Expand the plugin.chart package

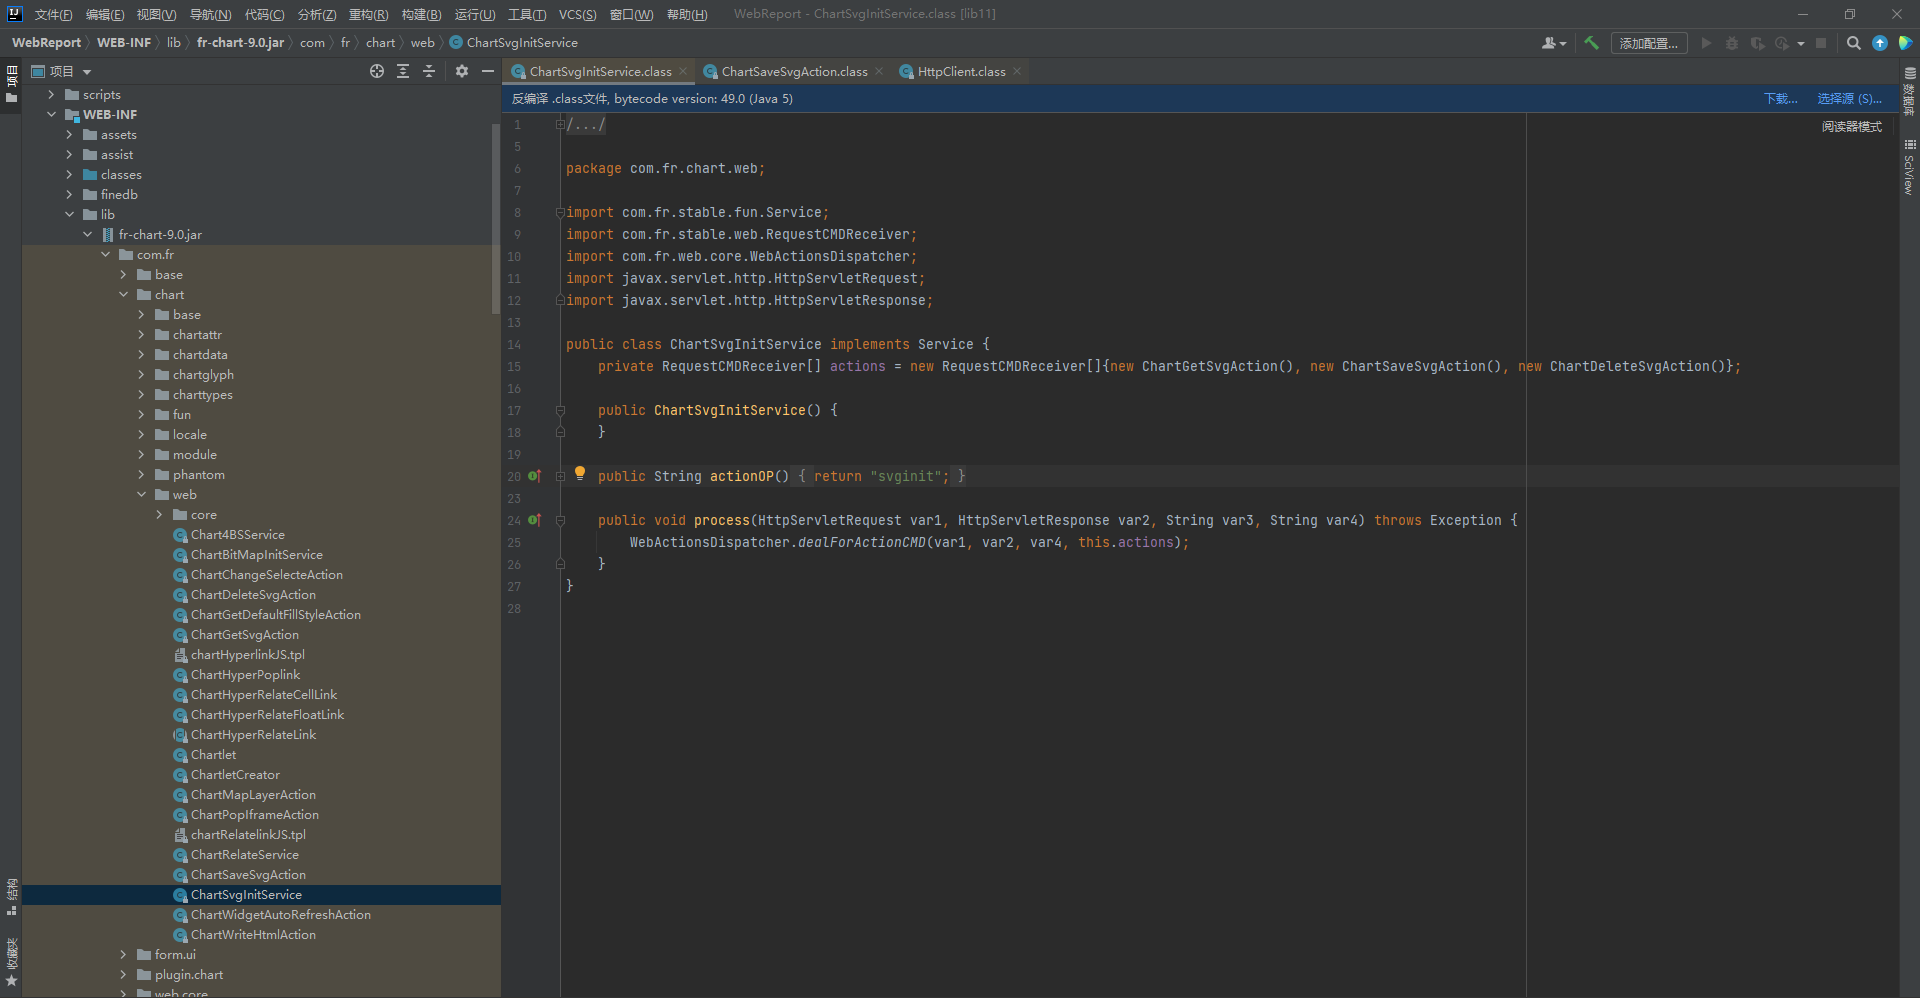tap(123, 974)
